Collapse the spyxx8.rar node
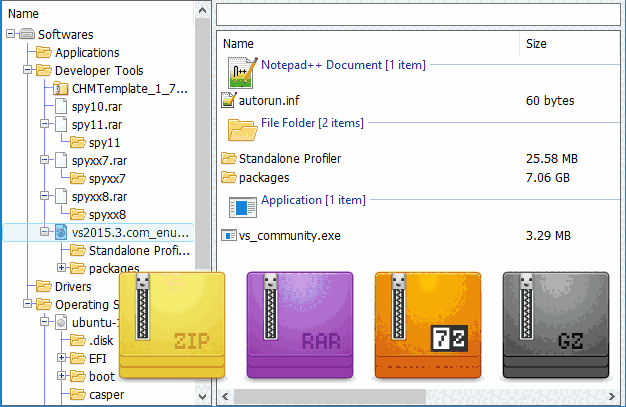The image size is (626, 407). 45,196
